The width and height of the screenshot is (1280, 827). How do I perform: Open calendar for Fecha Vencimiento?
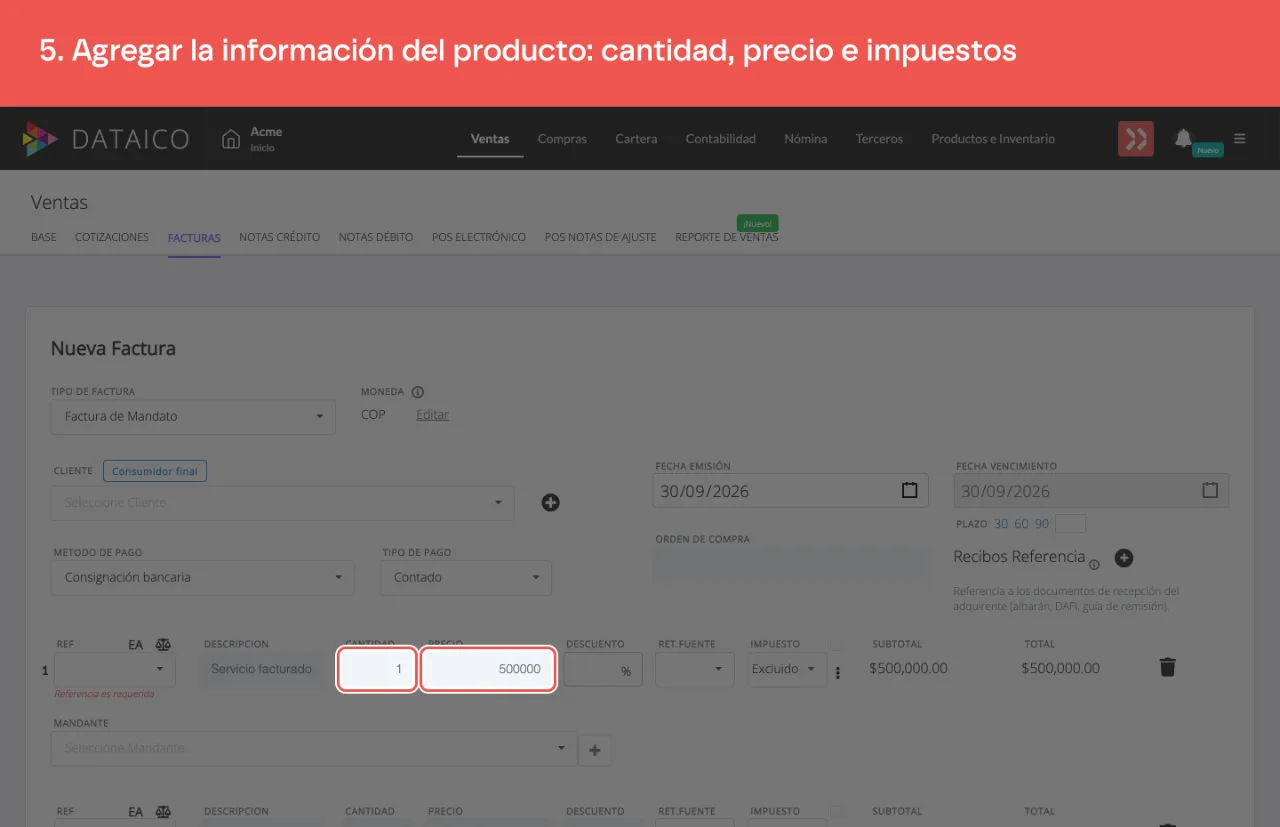[1210, 491]
